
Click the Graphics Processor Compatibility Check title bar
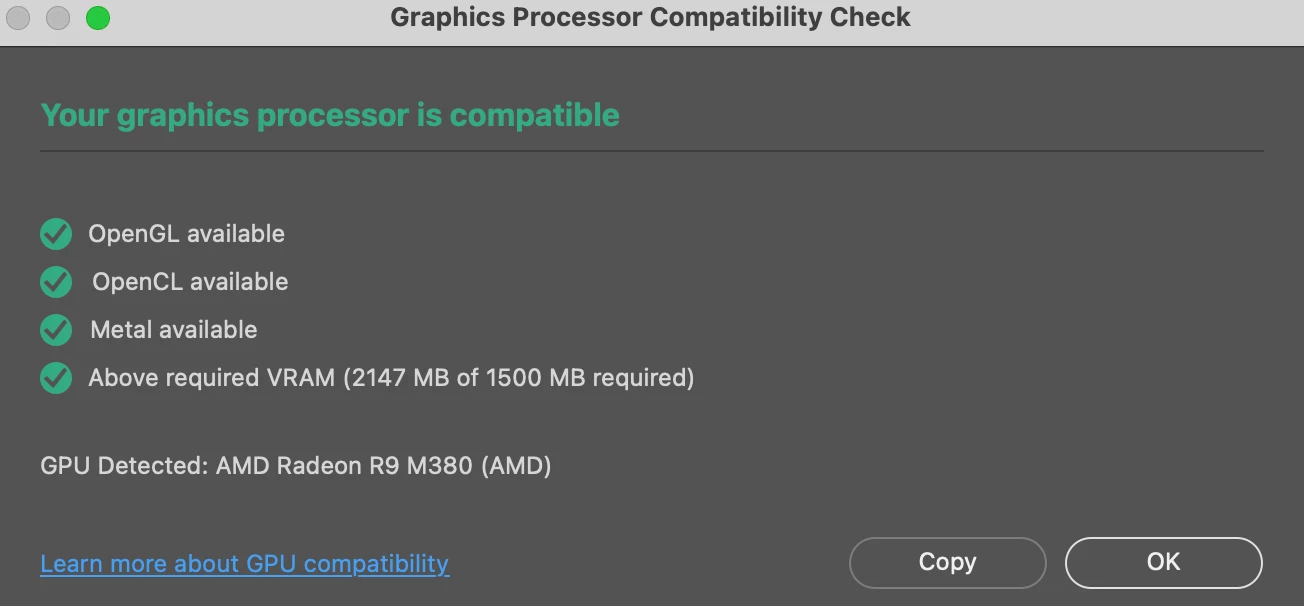[650, 17]
